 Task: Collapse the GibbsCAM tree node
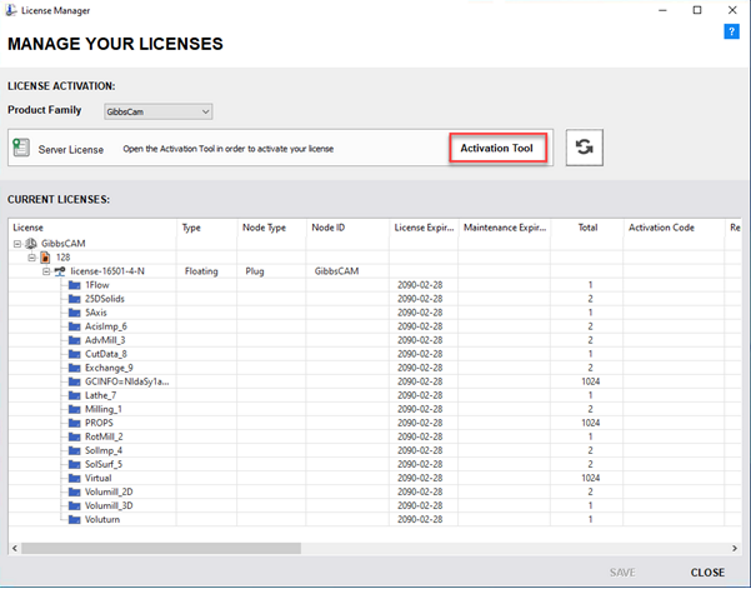point(17,244)
